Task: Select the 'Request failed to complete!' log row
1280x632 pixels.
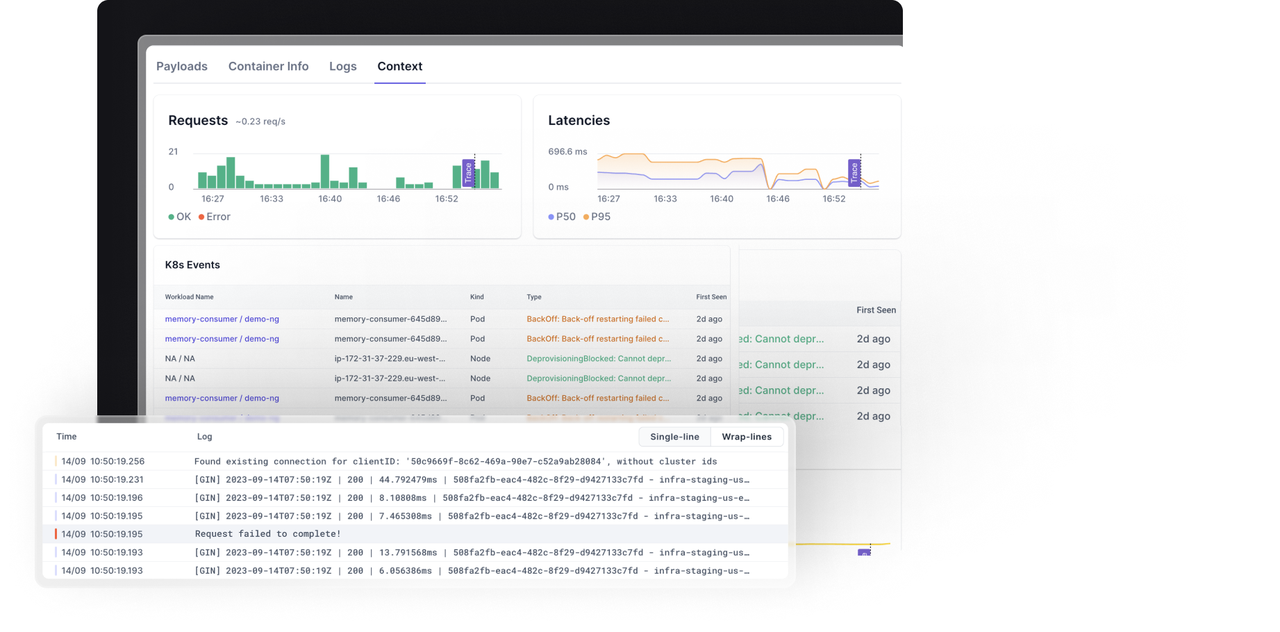Action: click(x=415, y=534)
